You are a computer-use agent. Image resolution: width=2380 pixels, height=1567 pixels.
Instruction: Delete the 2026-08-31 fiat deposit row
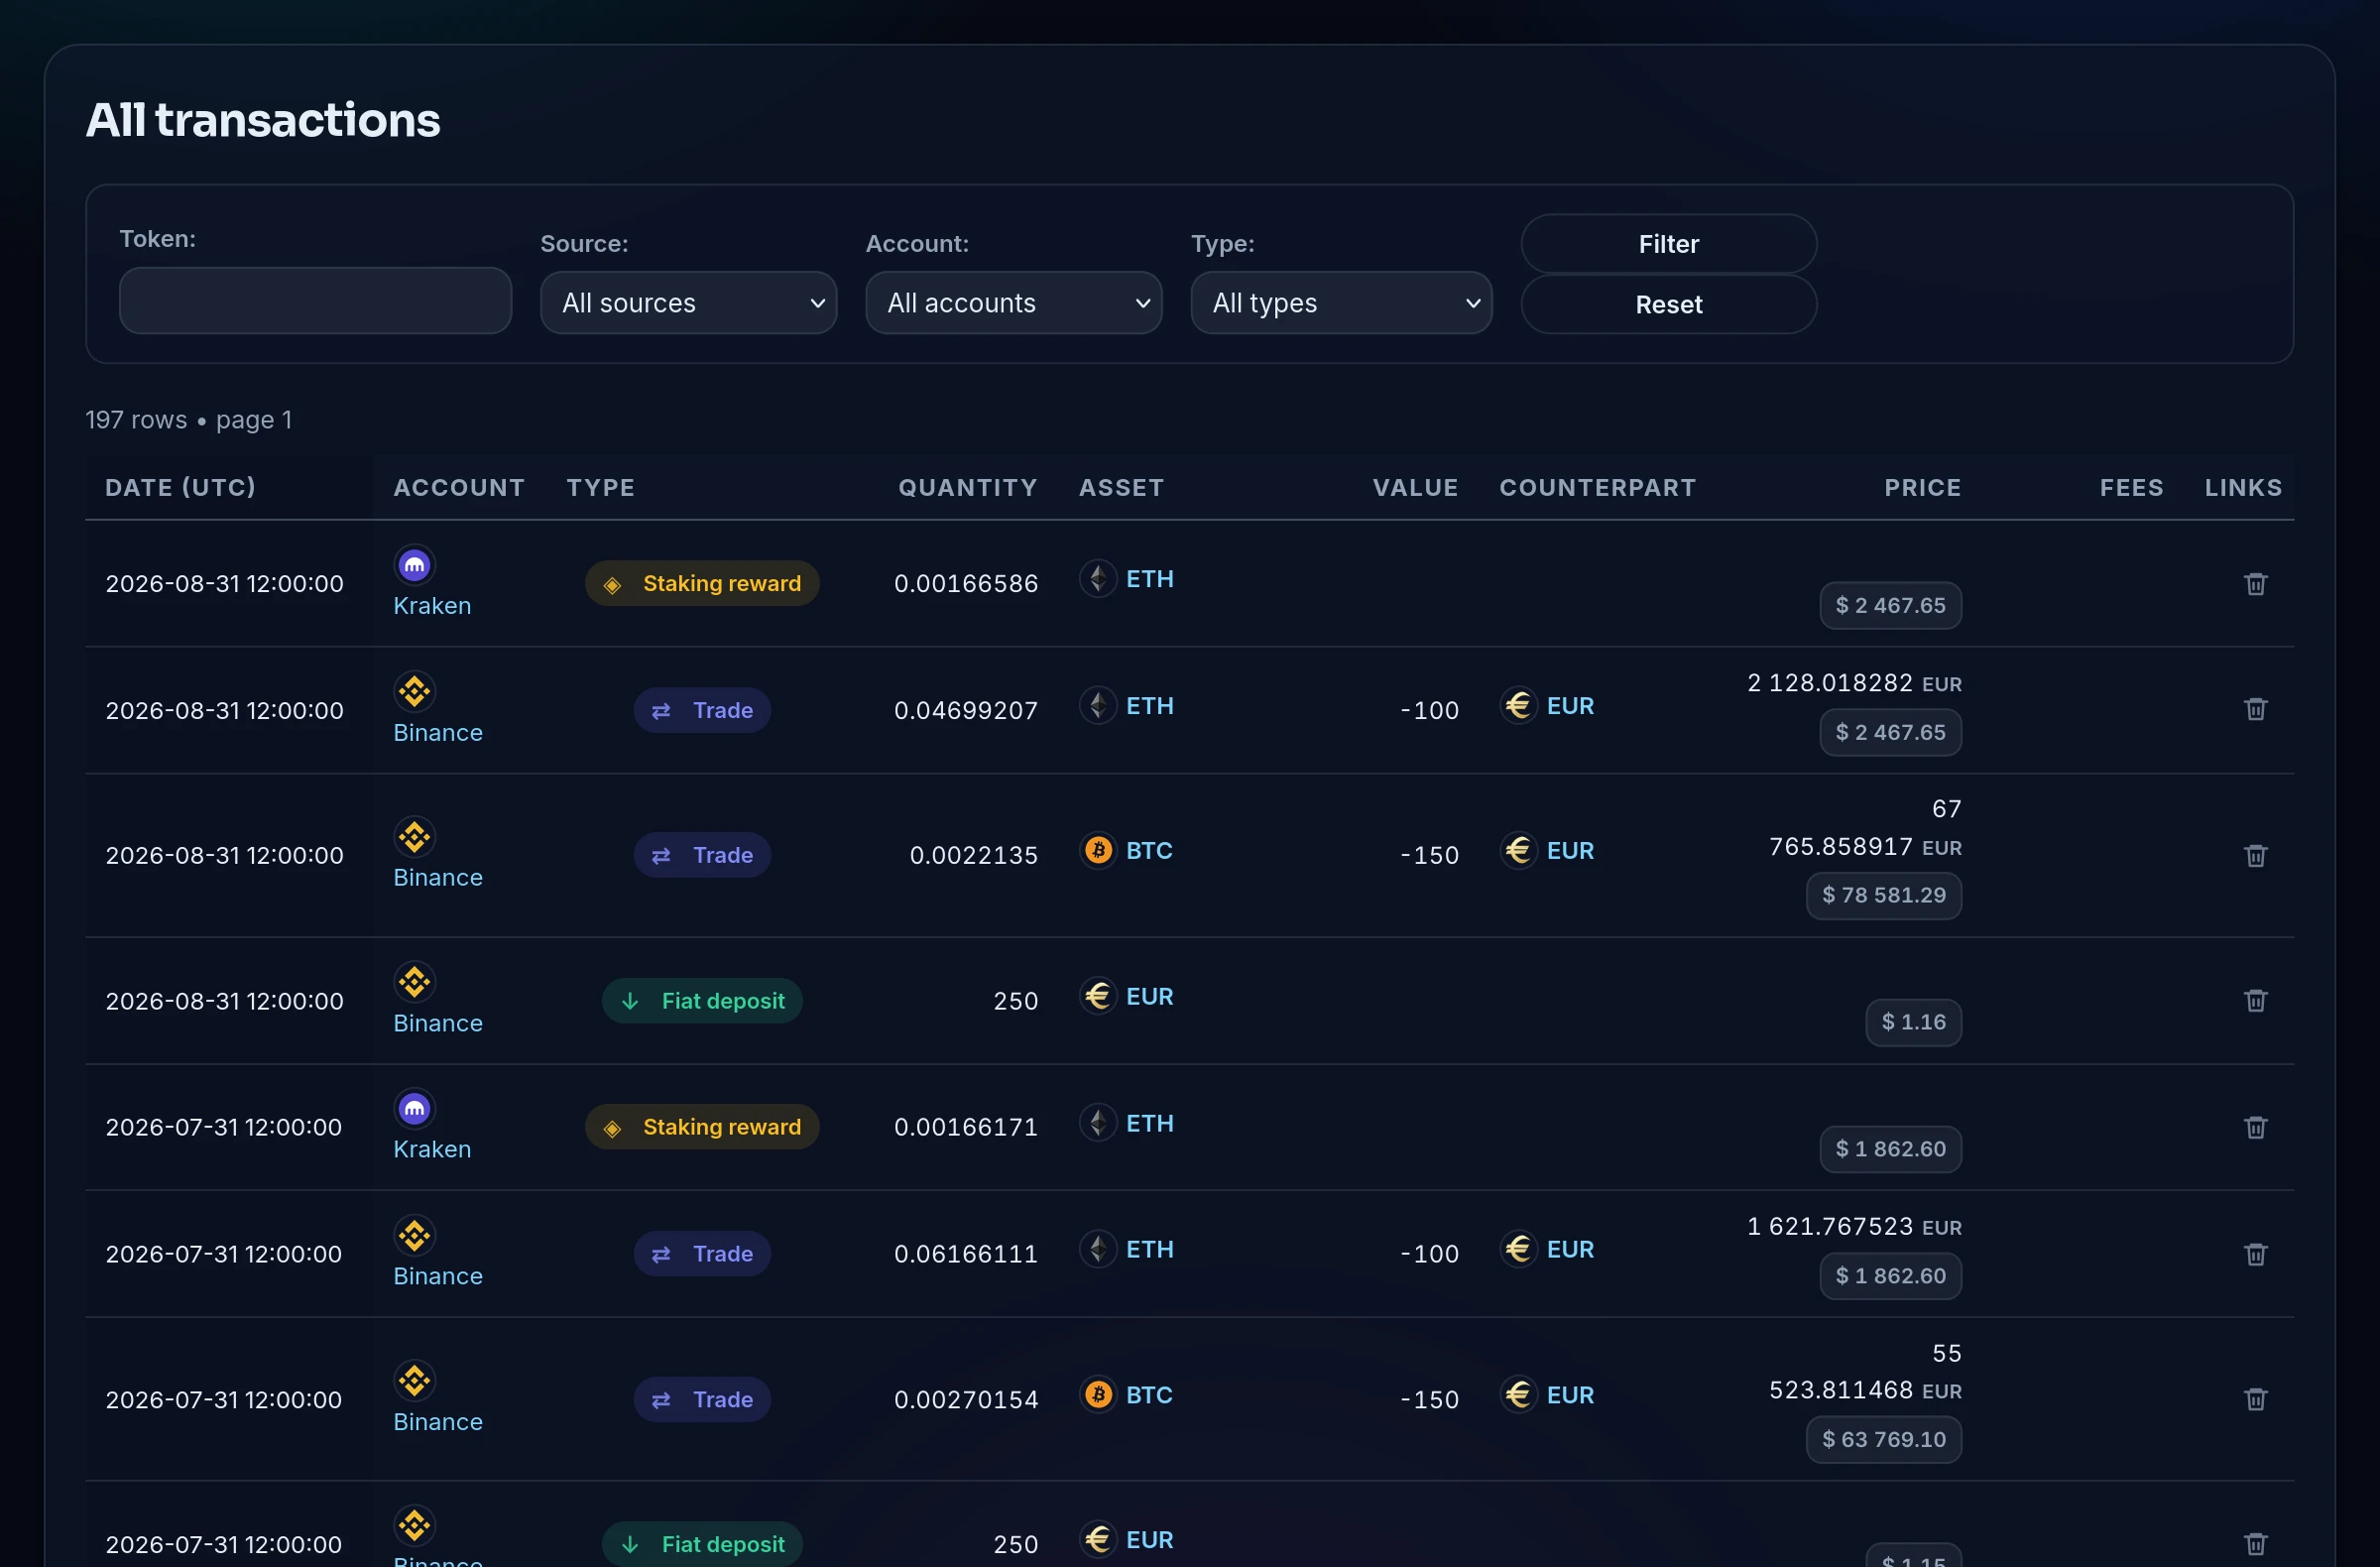click(x=2255, y=1001)
